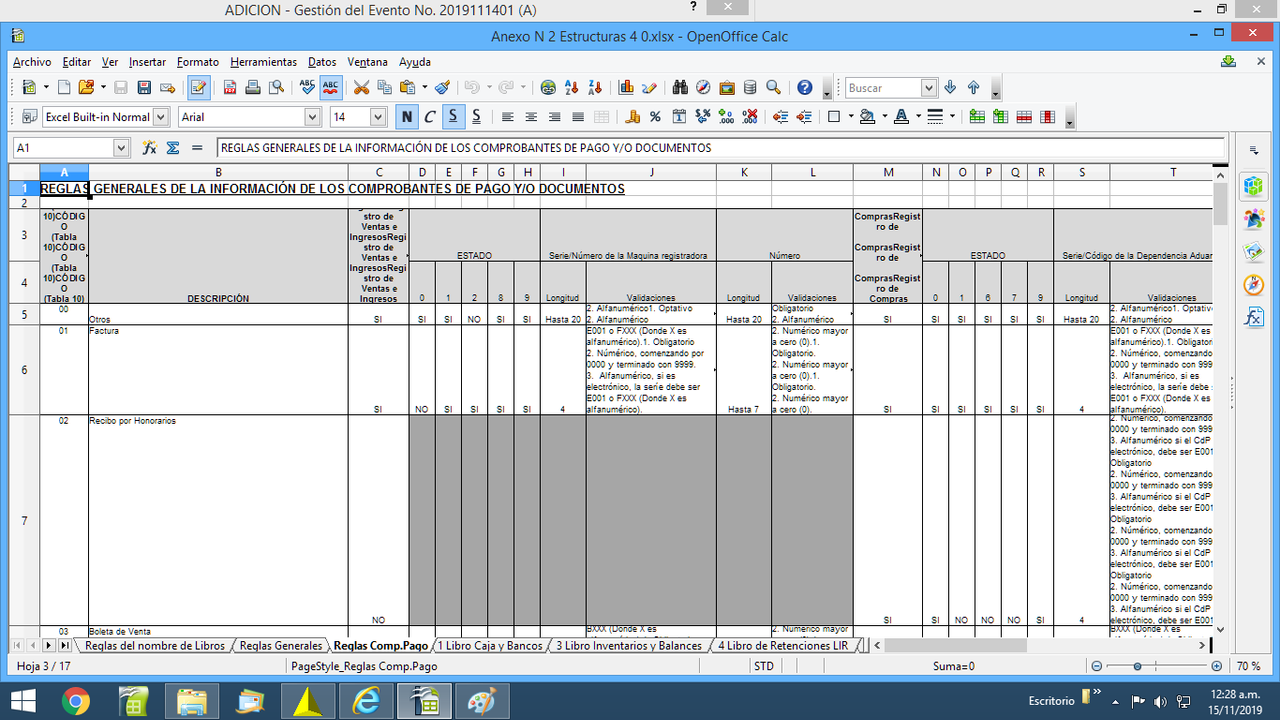Open the Function Wizard icon
Image resolution: width=1280 pixels, height=720 pixels.
[x=150, y=148]
